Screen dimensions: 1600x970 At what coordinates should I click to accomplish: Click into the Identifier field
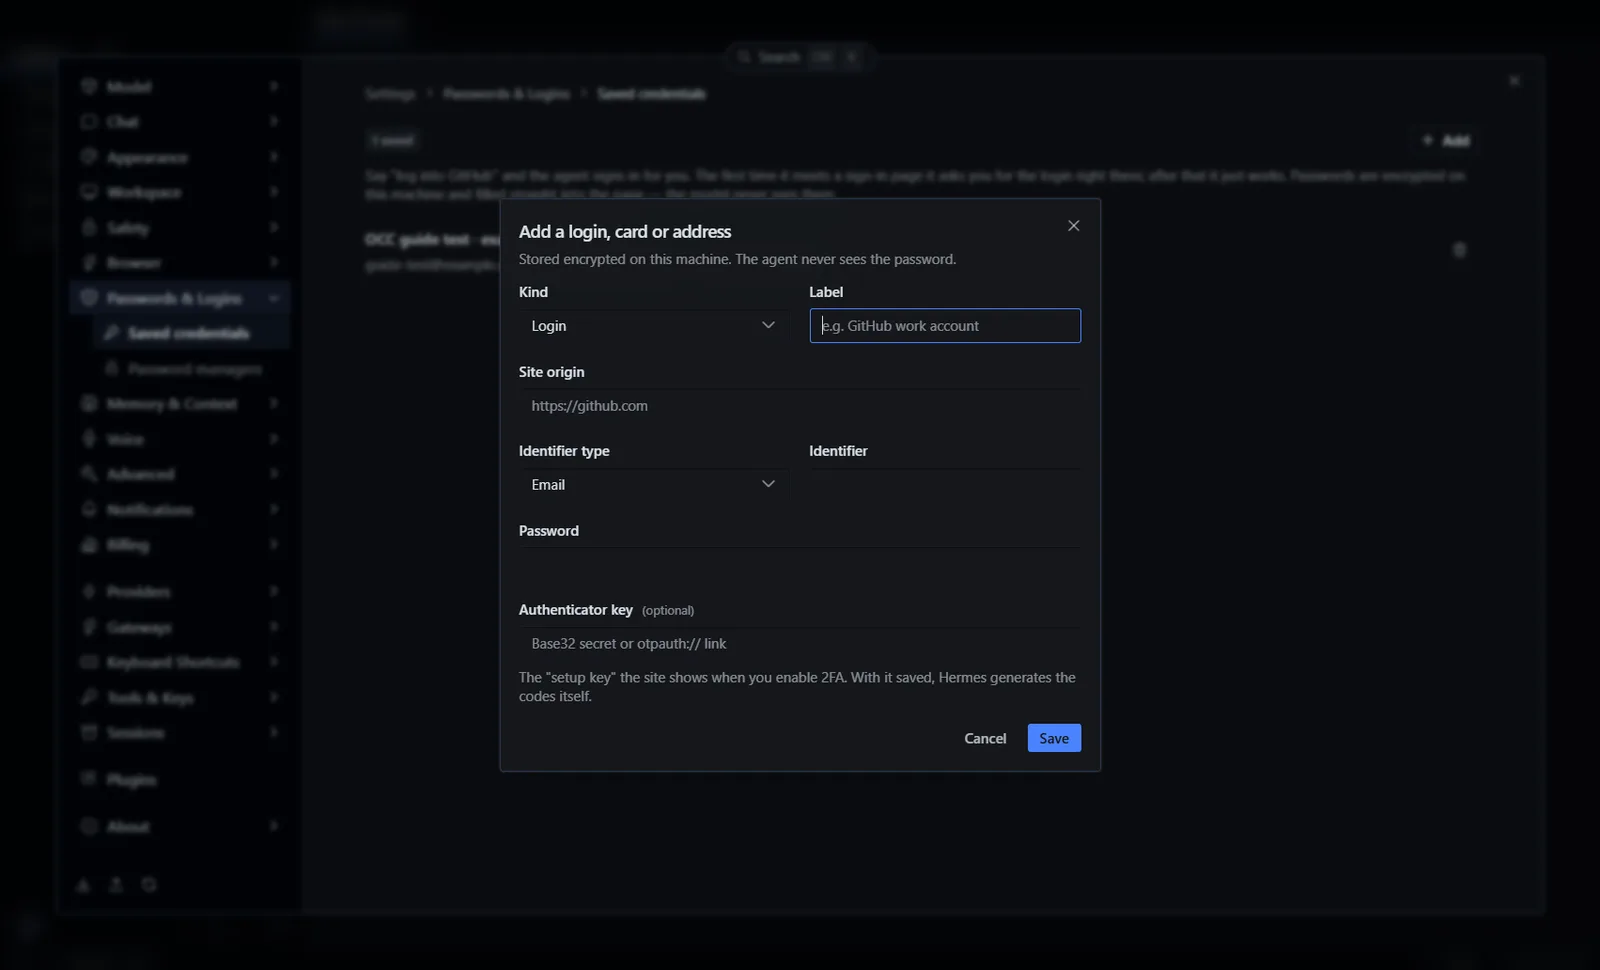[945, 484]
